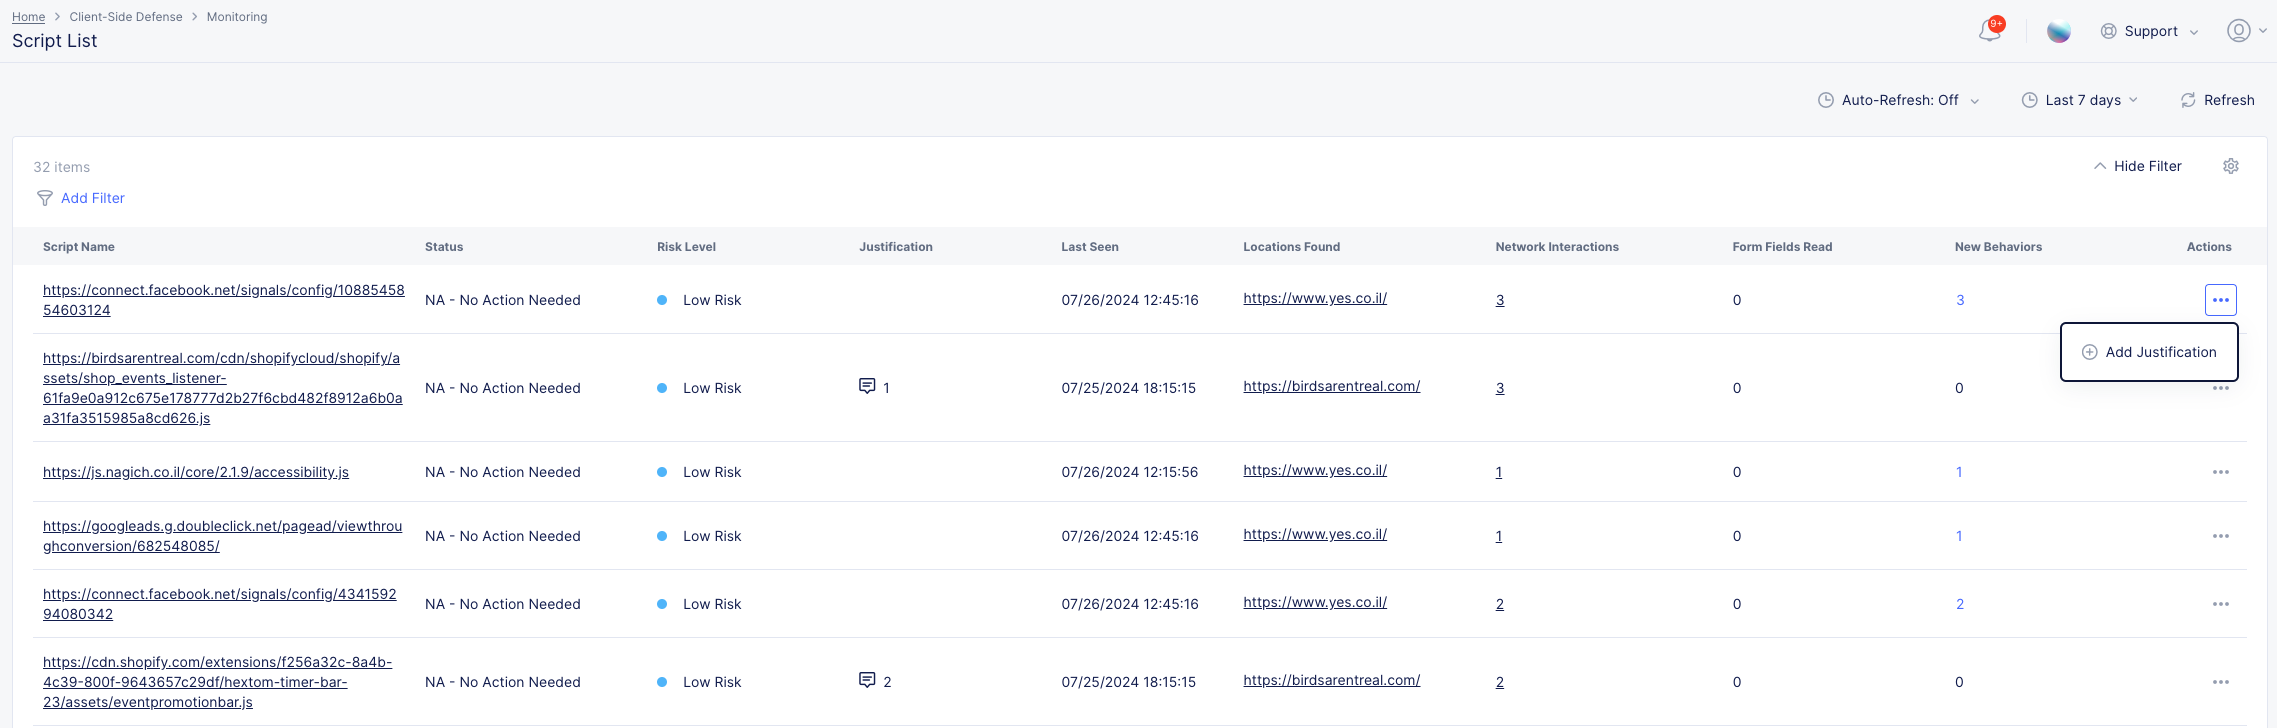Viewport: 2277px width, 728px height.
Task: Click the Refresh icon button
Action: [2188, 100]
